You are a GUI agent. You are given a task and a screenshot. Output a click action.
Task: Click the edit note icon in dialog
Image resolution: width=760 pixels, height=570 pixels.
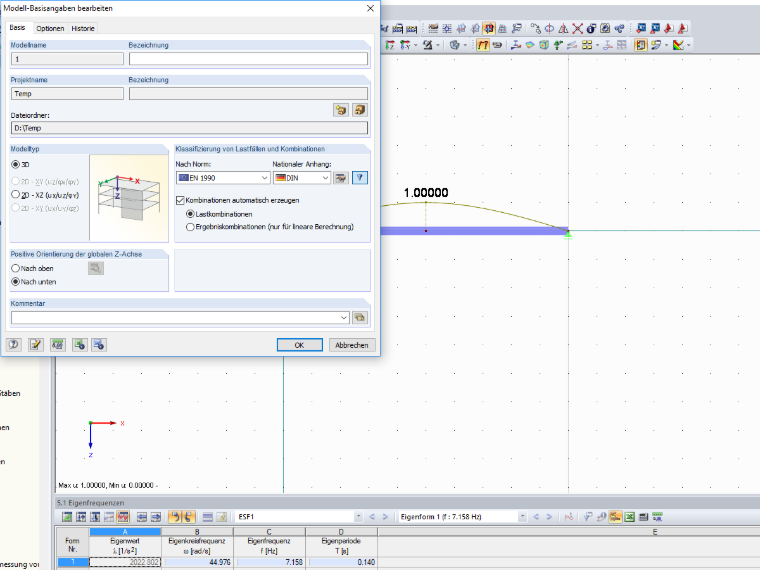pyautogui.click(x=35, y=345)
